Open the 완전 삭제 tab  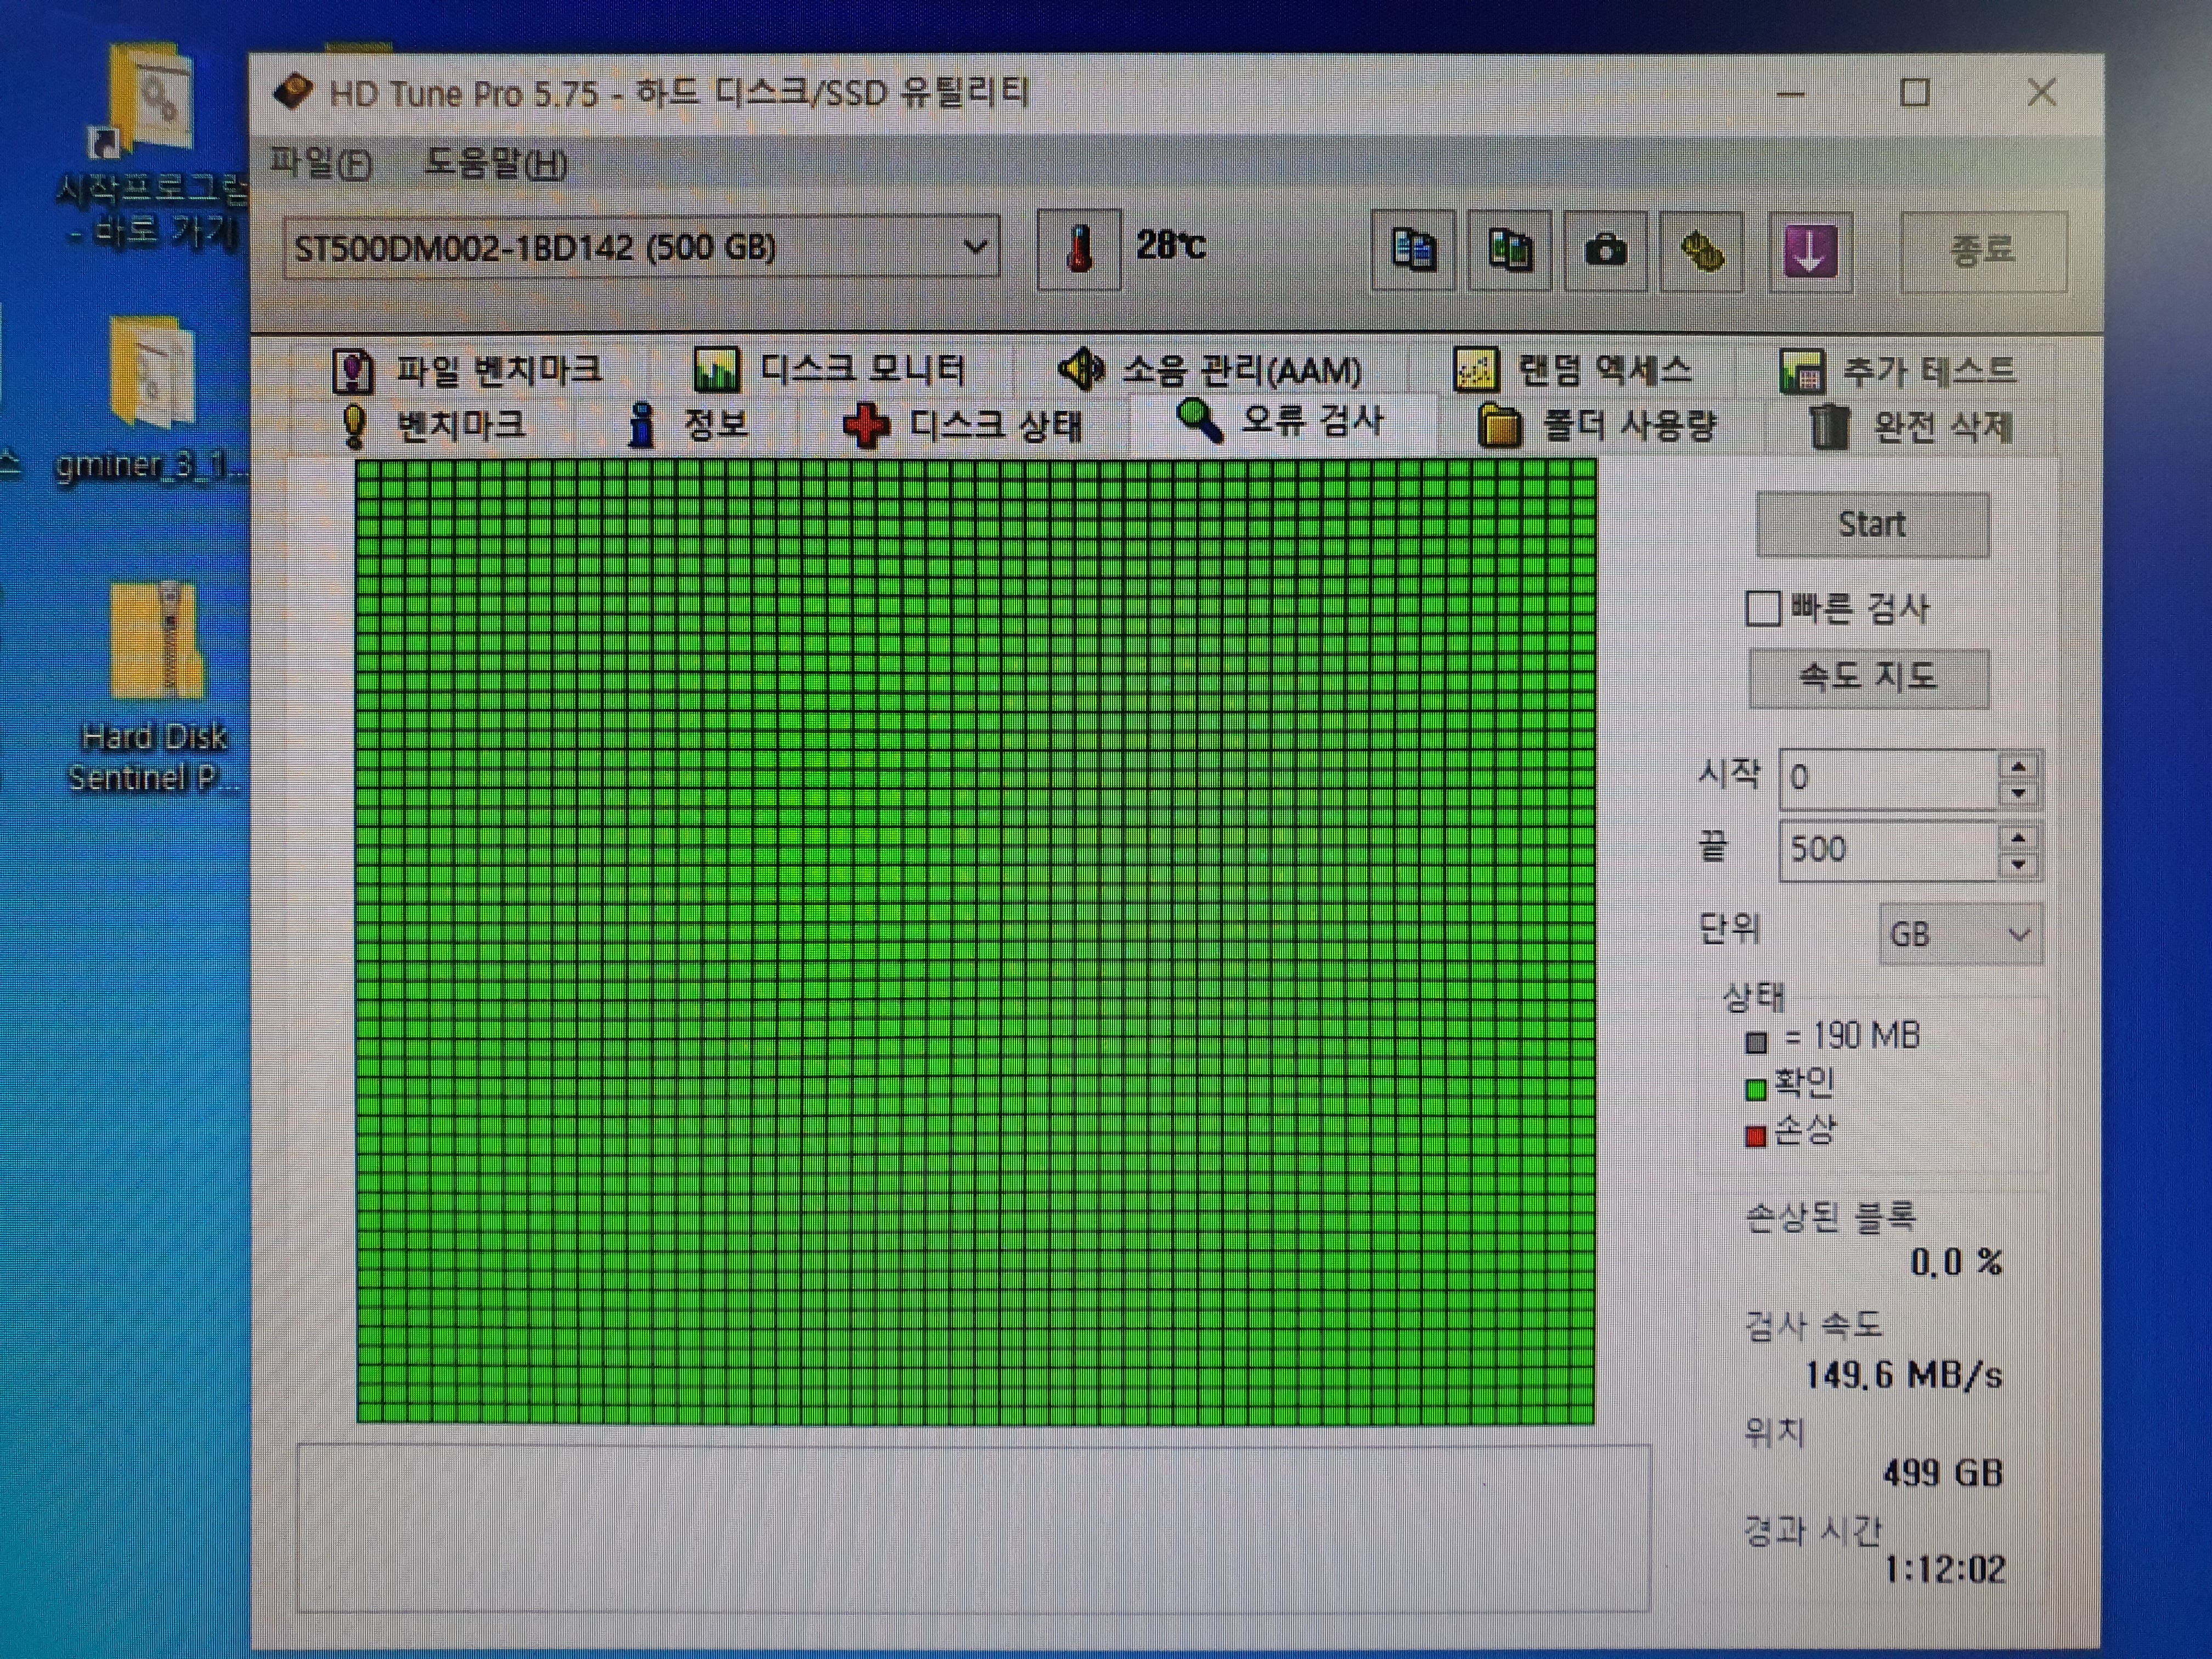[1910, 427]
